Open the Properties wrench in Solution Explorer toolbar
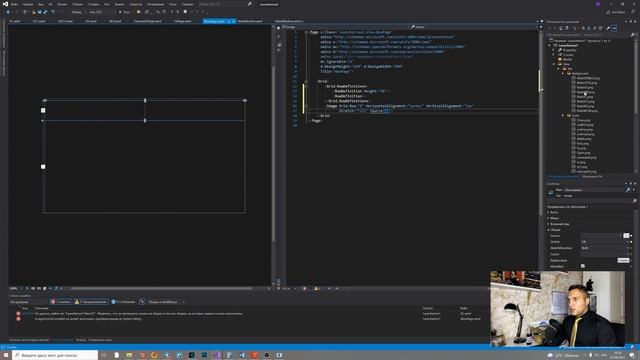The image size is (640, 360). (608, 28)
